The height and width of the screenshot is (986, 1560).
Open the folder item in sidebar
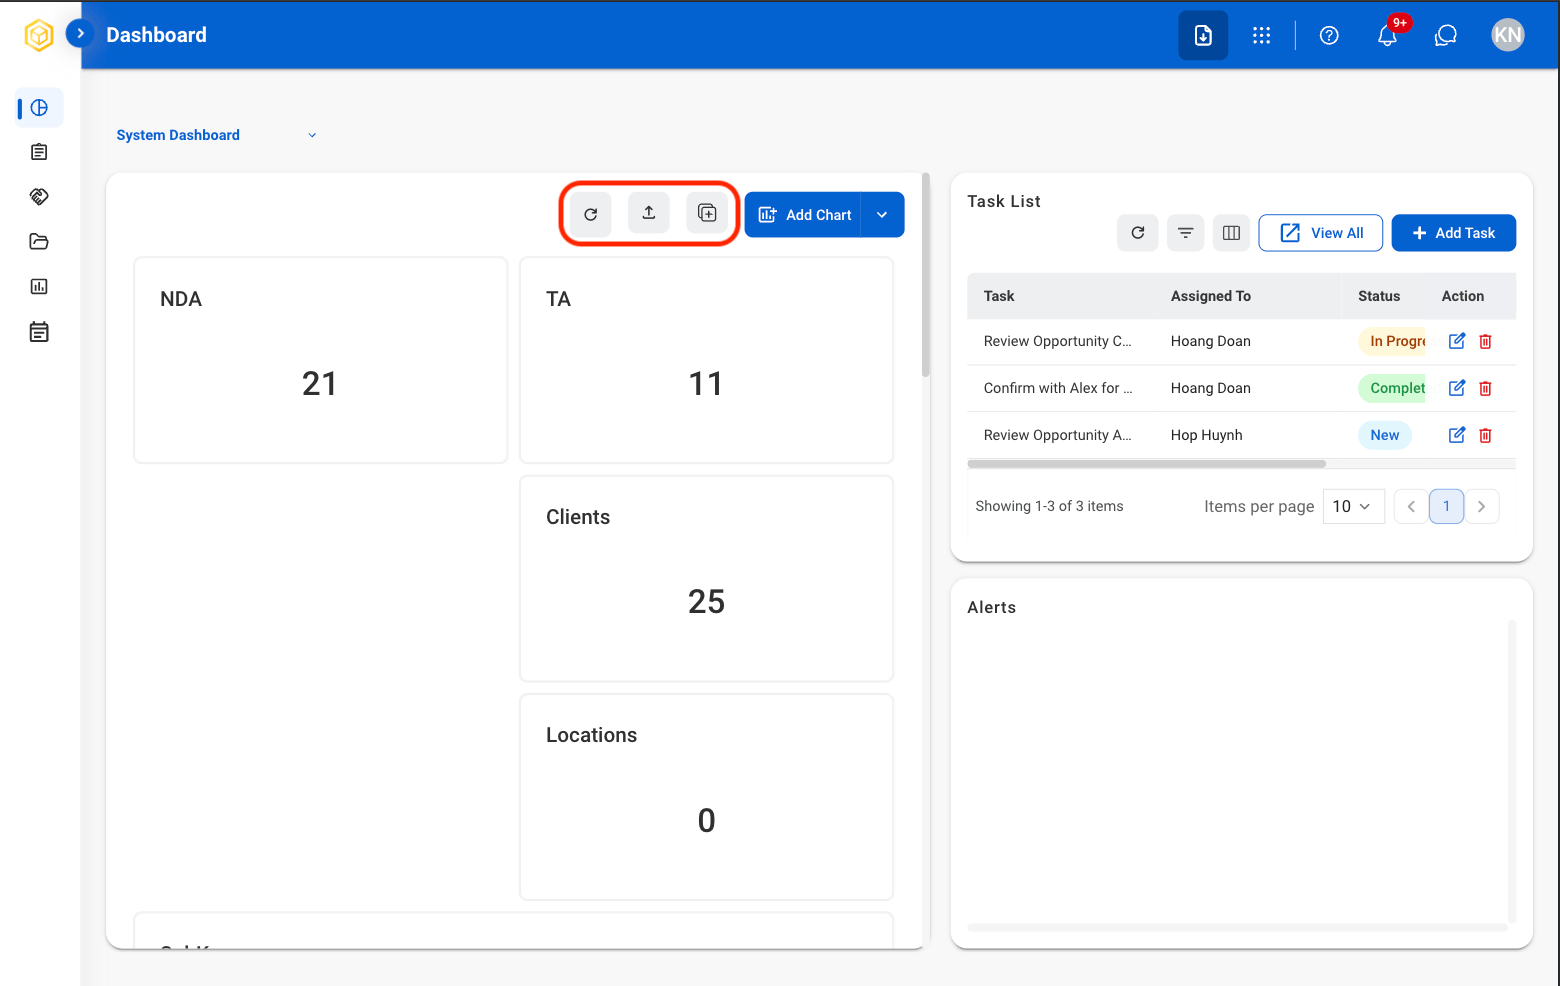pyautogui.click(x=39, y=241)
